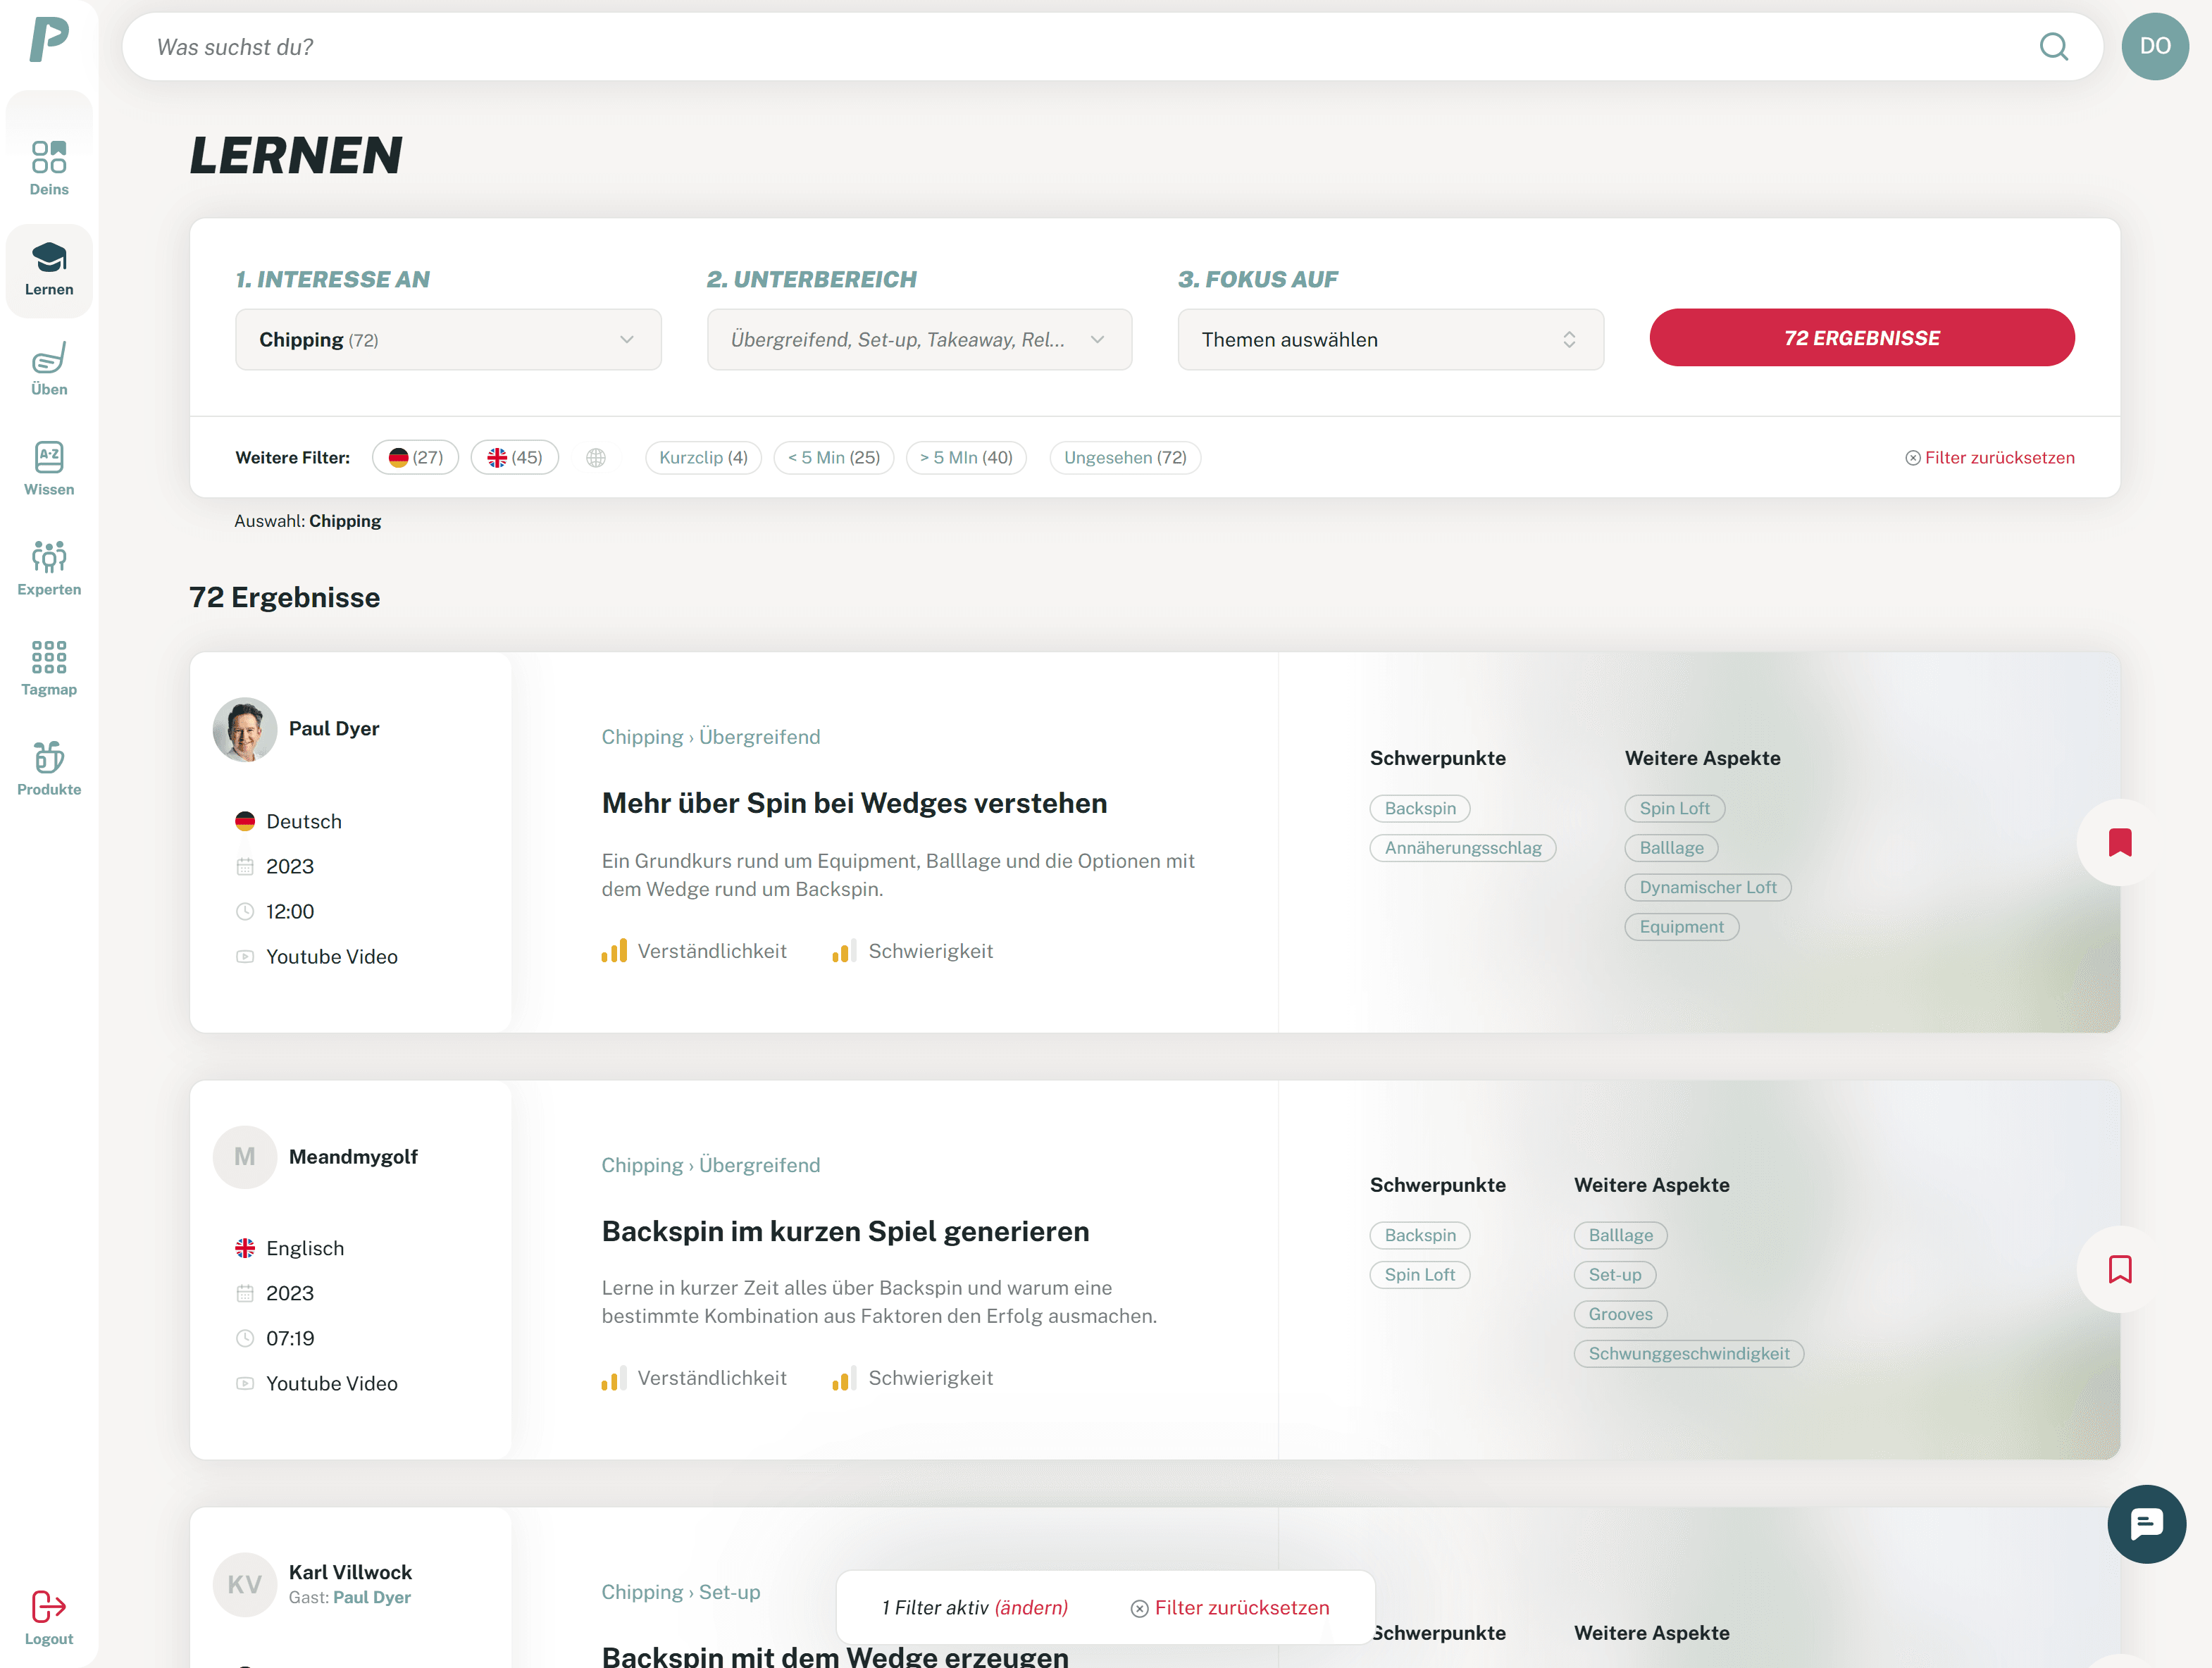This screenshot has width=2212, height=1668.
Task: Toggle the Kurzclip (4) filter chip
Action: pyautogui.click(x=703, y=457)
